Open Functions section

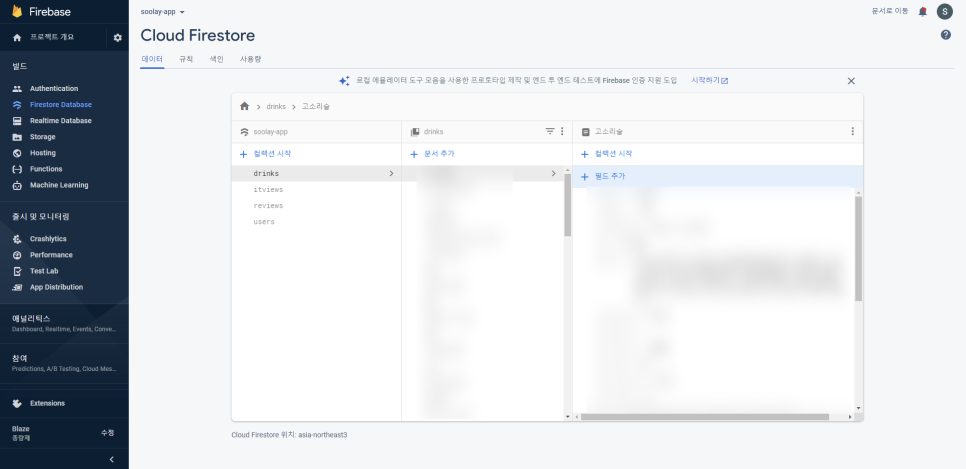pos(46,169)
